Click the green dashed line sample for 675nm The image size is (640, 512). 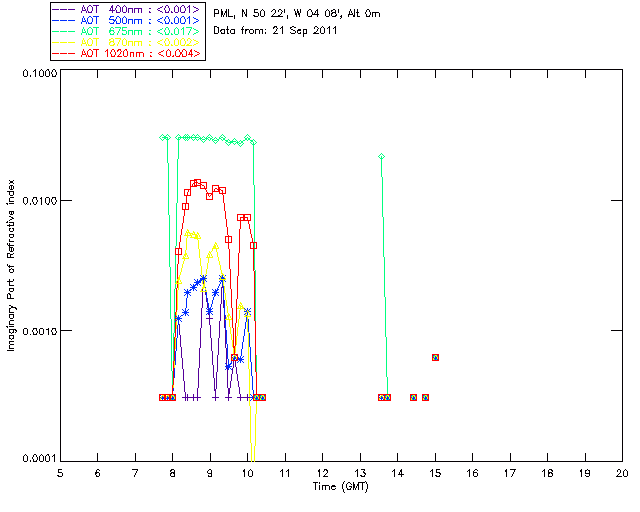point(64,31)
